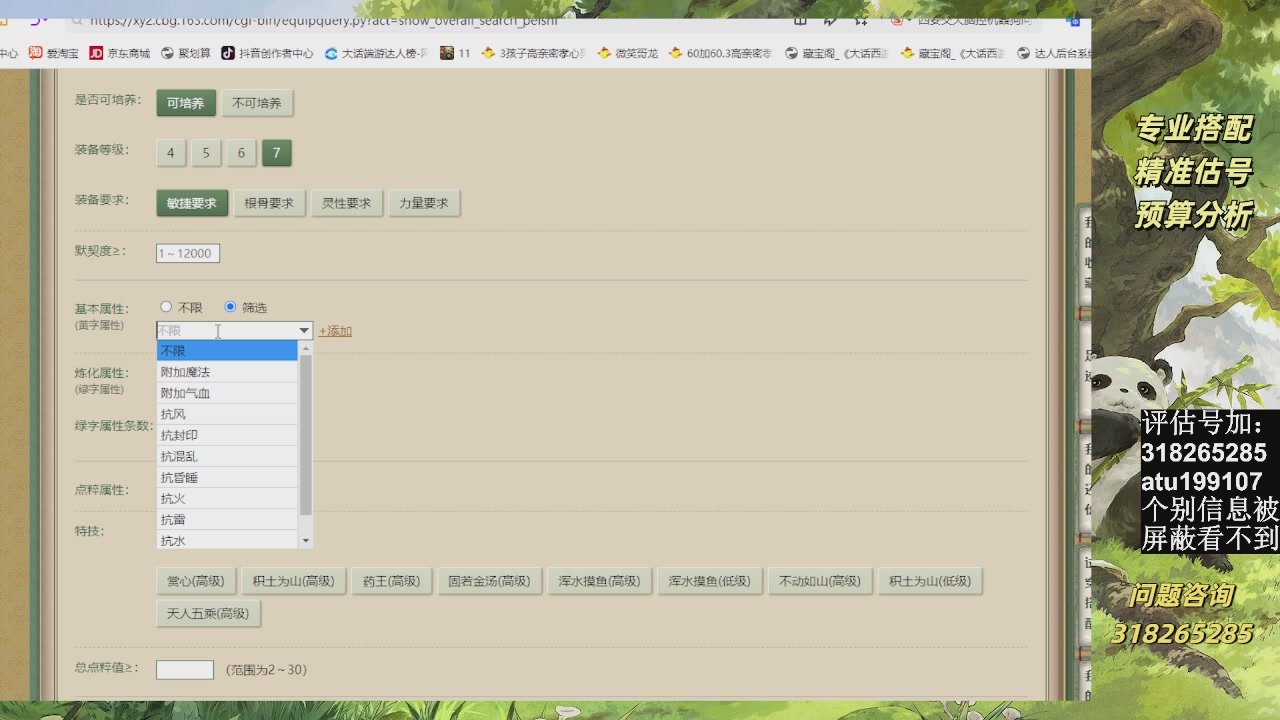Toggle the 可培养 option

point(185,103)
